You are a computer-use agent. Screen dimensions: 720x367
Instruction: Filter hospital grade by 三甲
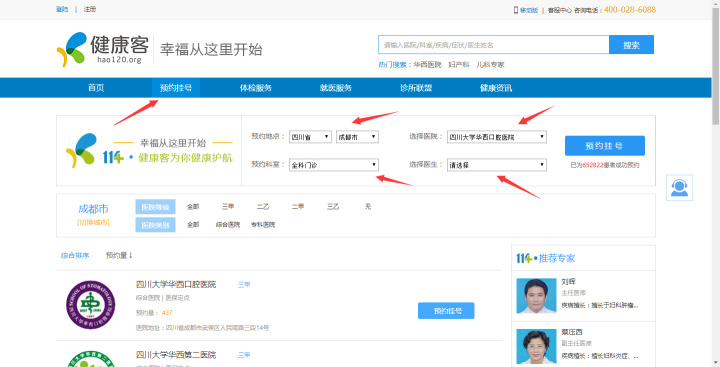tap(228, 207)
